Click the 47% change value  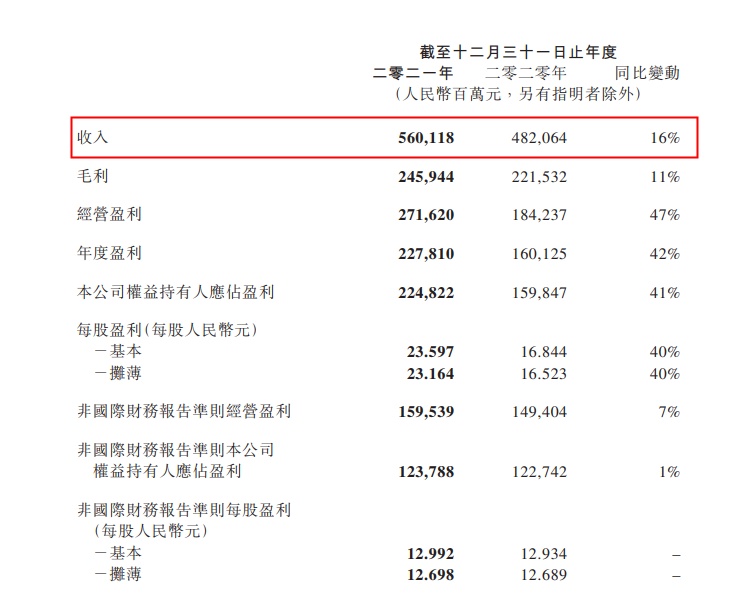pyautogui.click(x=665, y=215)
